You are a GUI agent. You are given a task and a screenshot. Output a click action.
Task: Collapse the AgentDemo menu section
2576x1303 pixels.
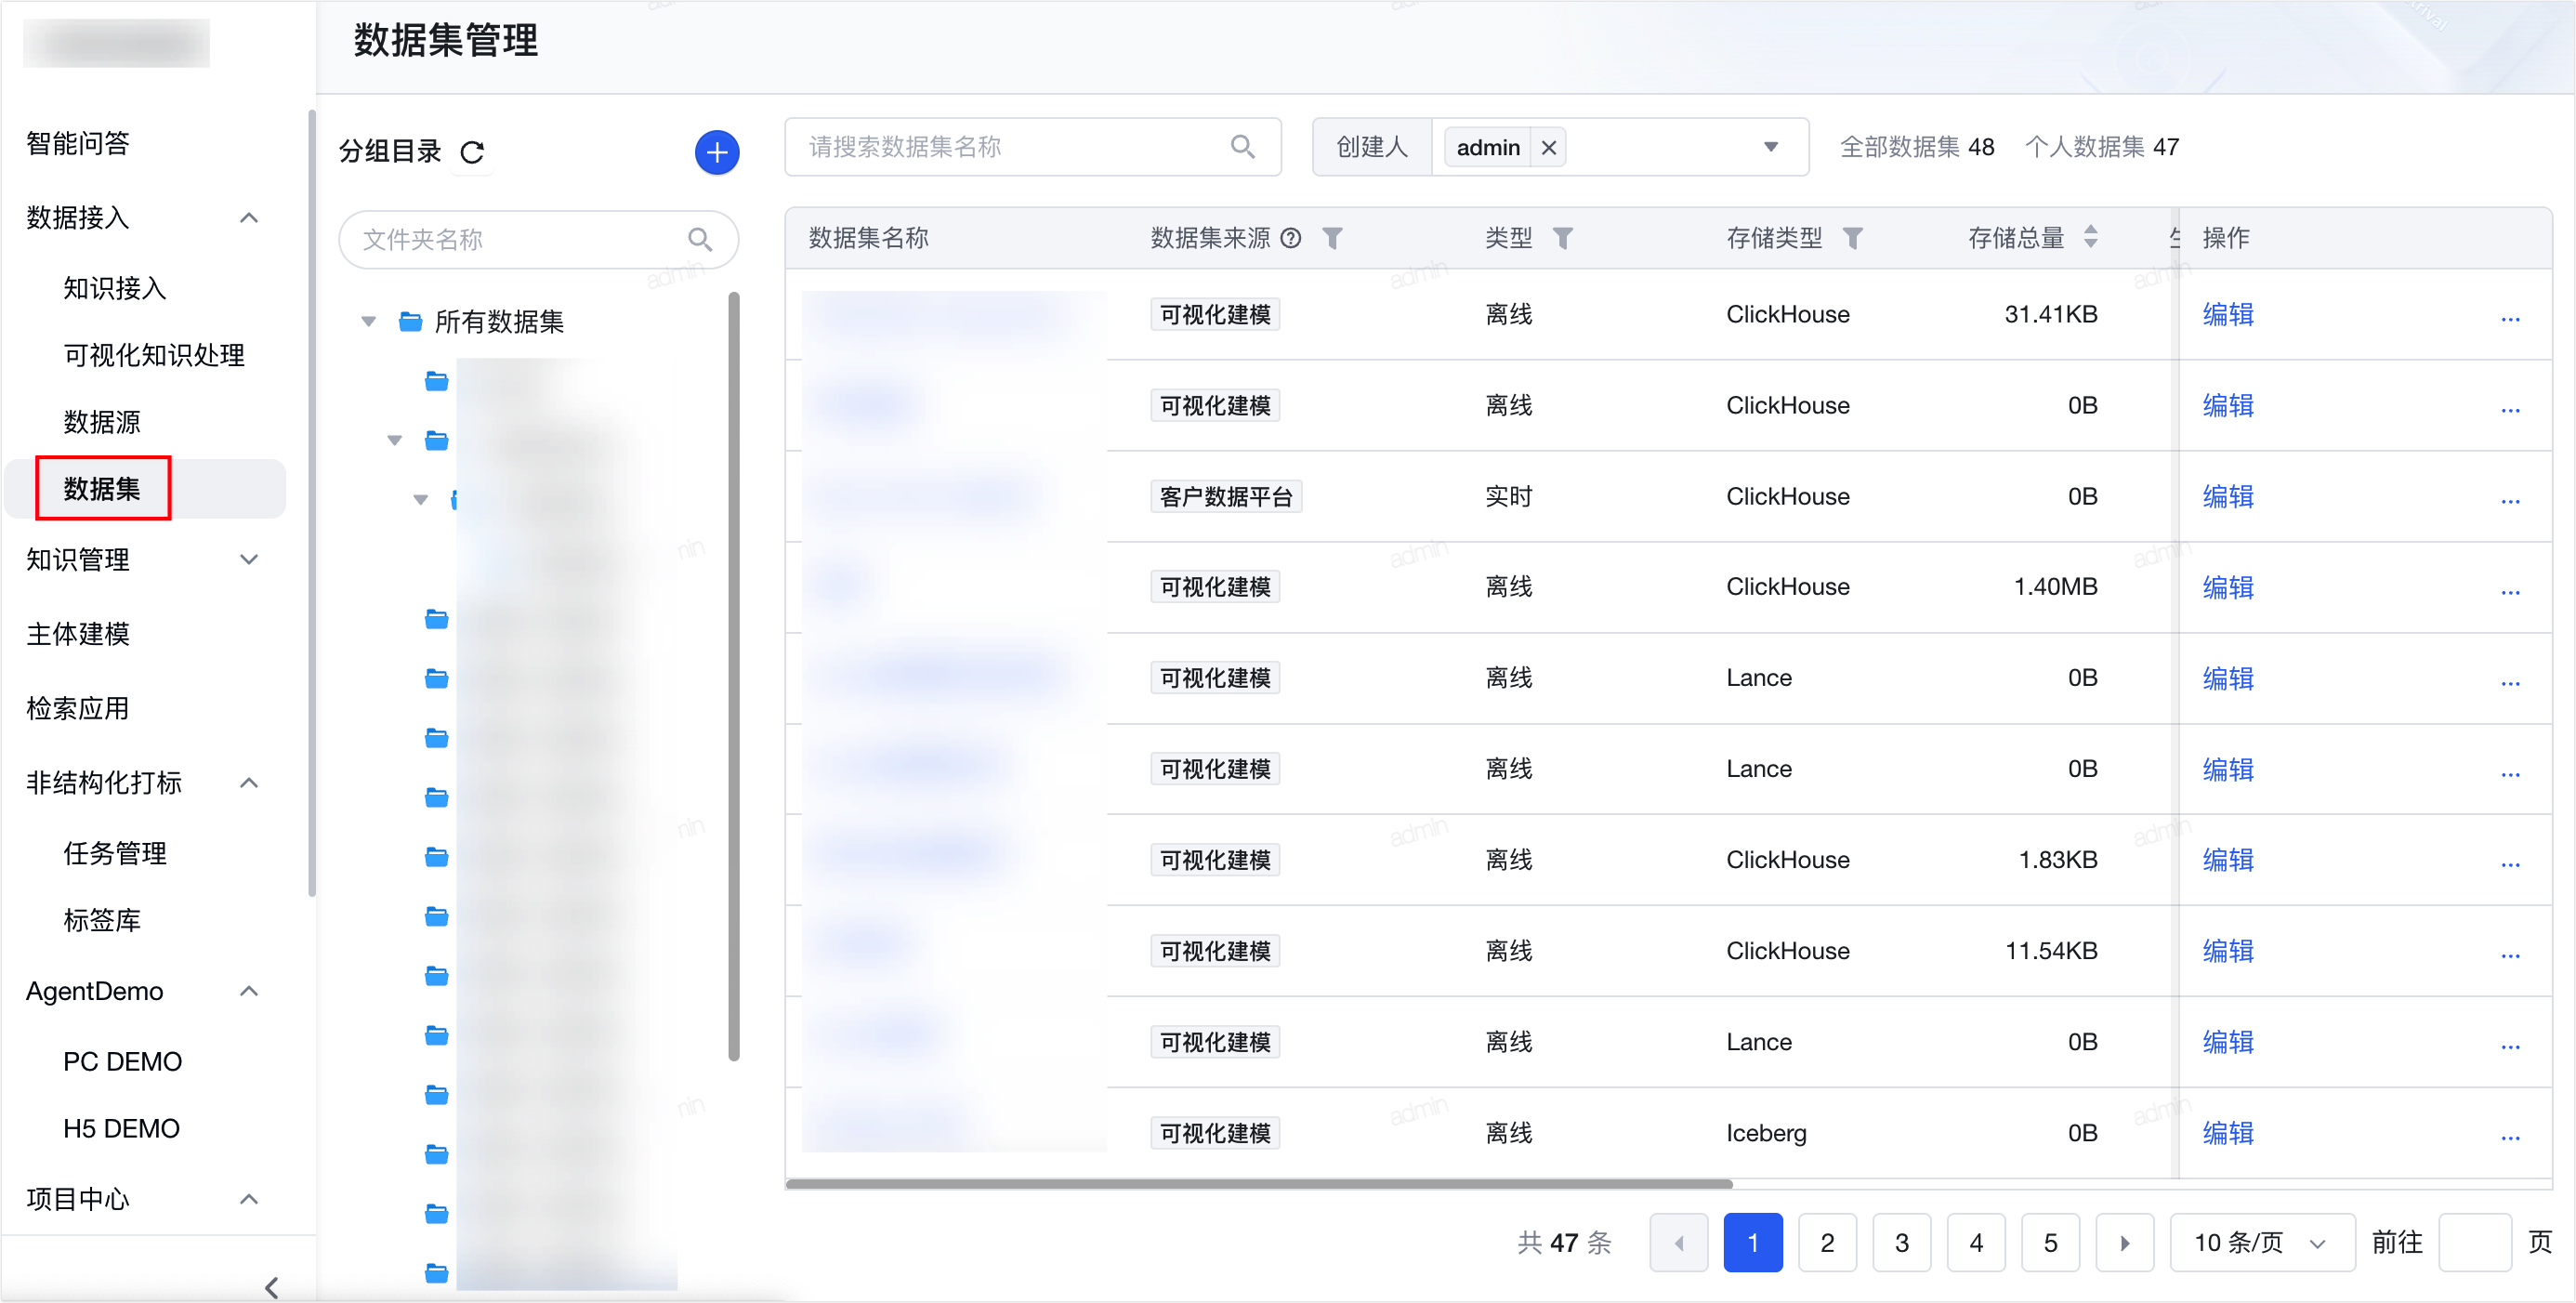[x=249, y=991]
